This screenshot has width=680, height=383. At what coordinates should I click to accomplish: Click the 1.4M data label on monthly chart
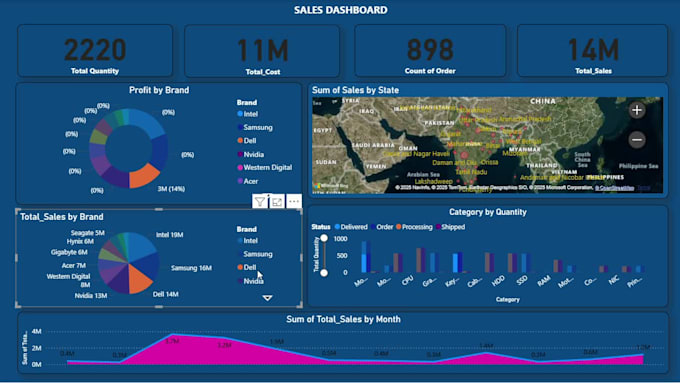click(486, 346)
